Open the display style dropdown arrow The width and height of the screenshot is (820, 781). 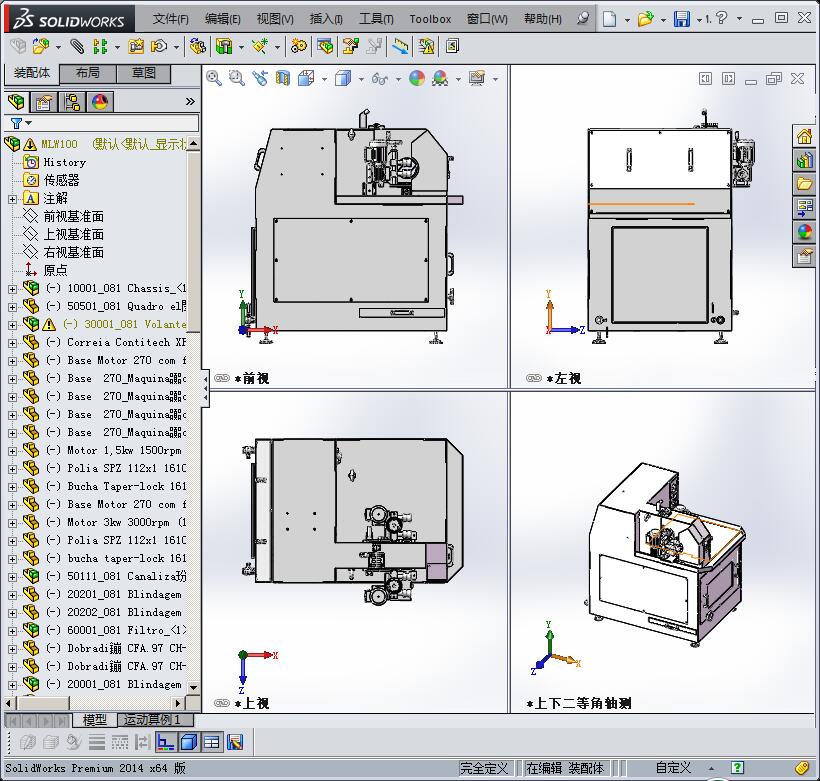pyautogui.click(x=360, y=77)
